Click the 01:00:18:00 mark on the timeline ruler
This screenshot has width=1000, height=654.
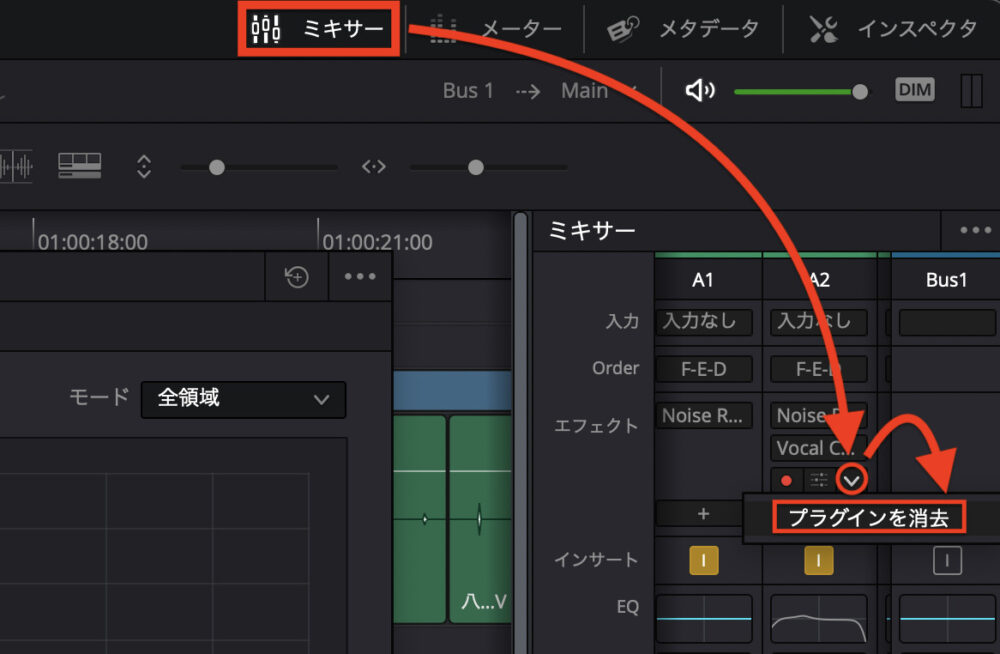92,242
